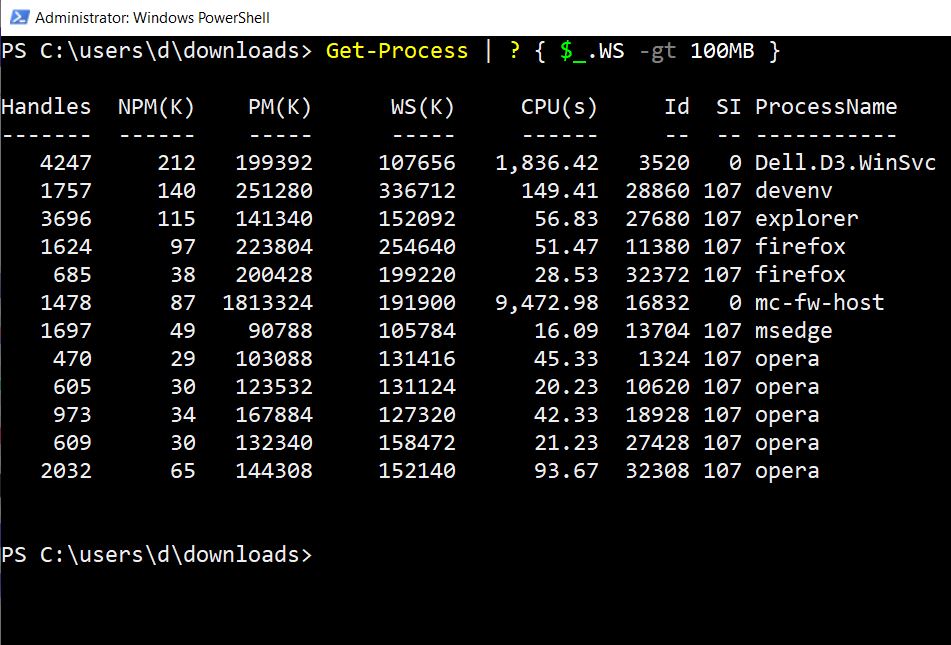This screenshot has width=951, height=645.
Task: Click the msedge process name
Action: click(x=793, y=331)
